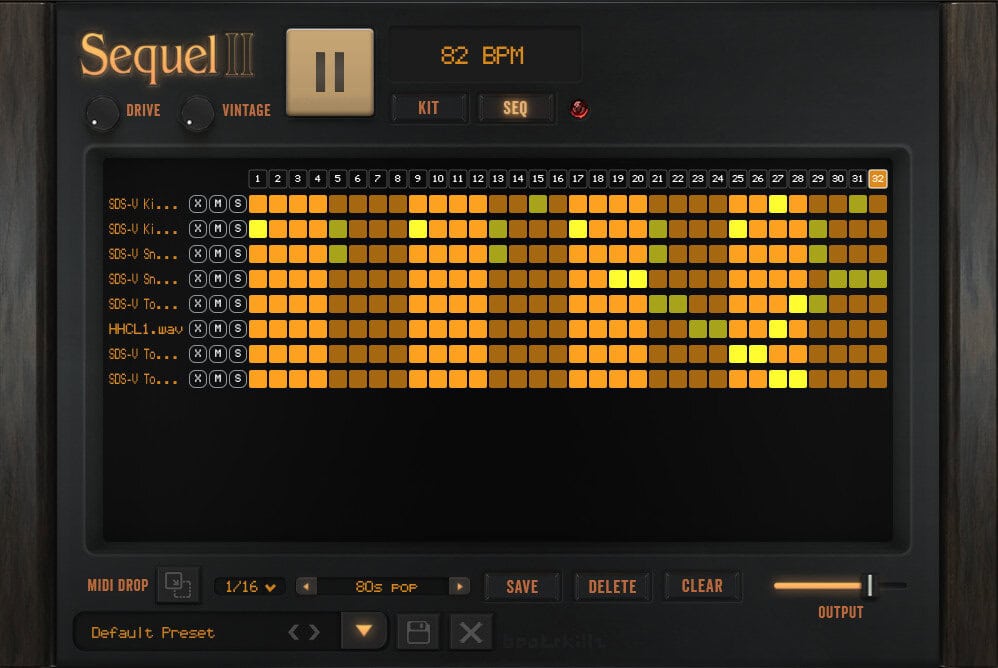Screen dimensions: 998x668
Task: Click the Vintage knob
Action: click(196, 112)
